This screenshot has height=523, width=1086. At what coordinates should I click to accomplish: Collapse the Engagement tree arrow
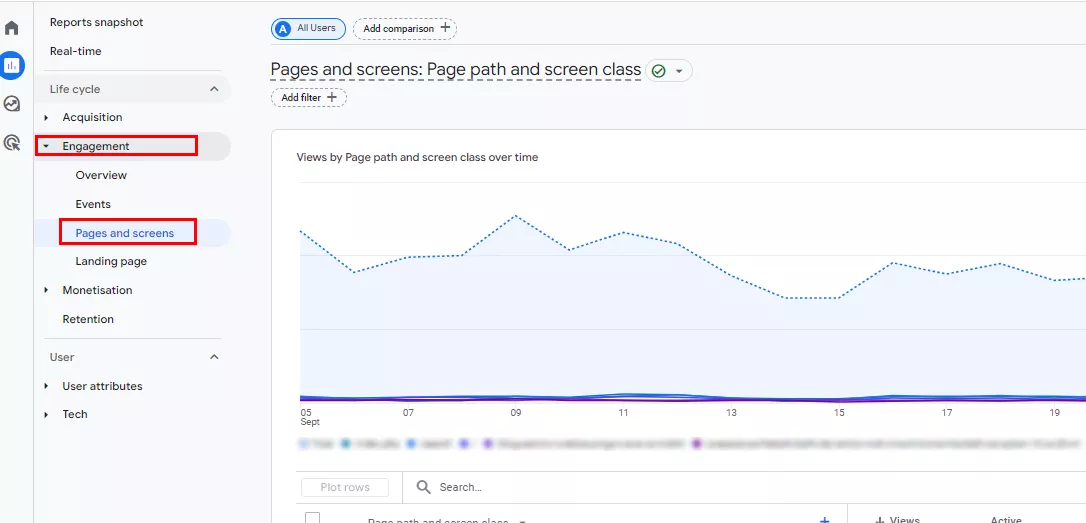point(46,146)
